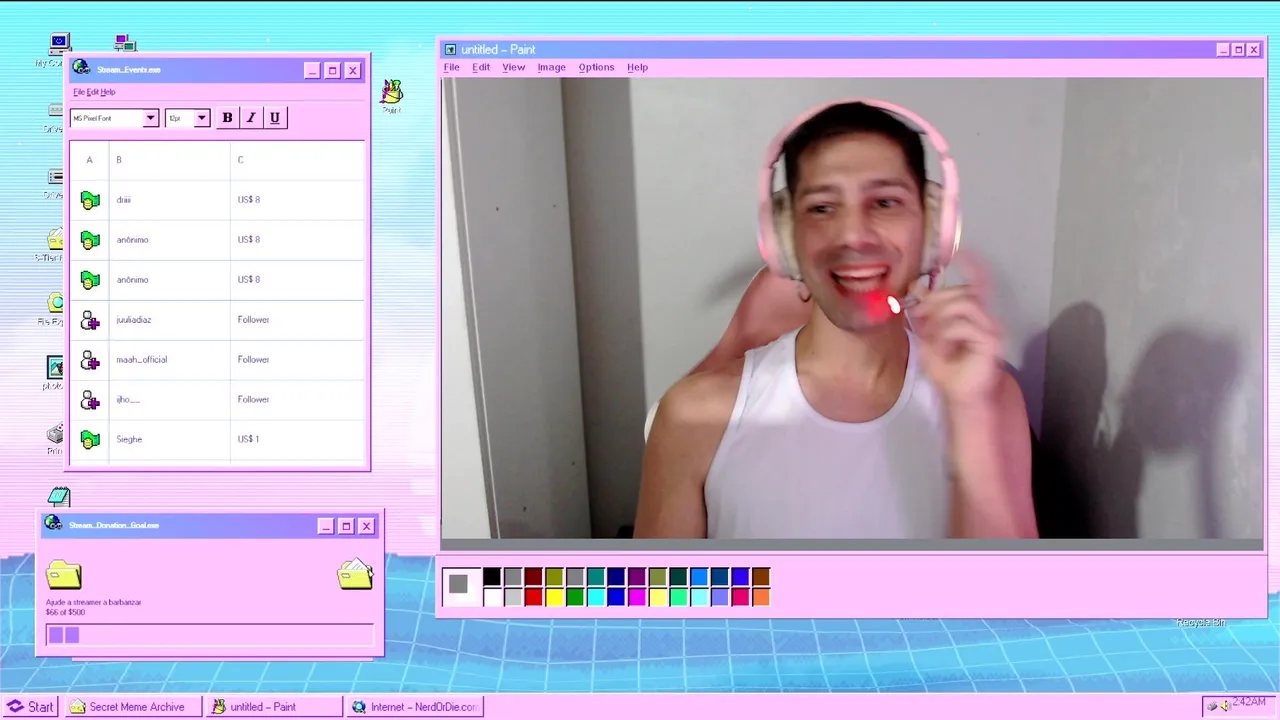Toggle Italic formatting in Stream_Events
The height and width of the screenshot is (720, 1280).
coord(251,118)
